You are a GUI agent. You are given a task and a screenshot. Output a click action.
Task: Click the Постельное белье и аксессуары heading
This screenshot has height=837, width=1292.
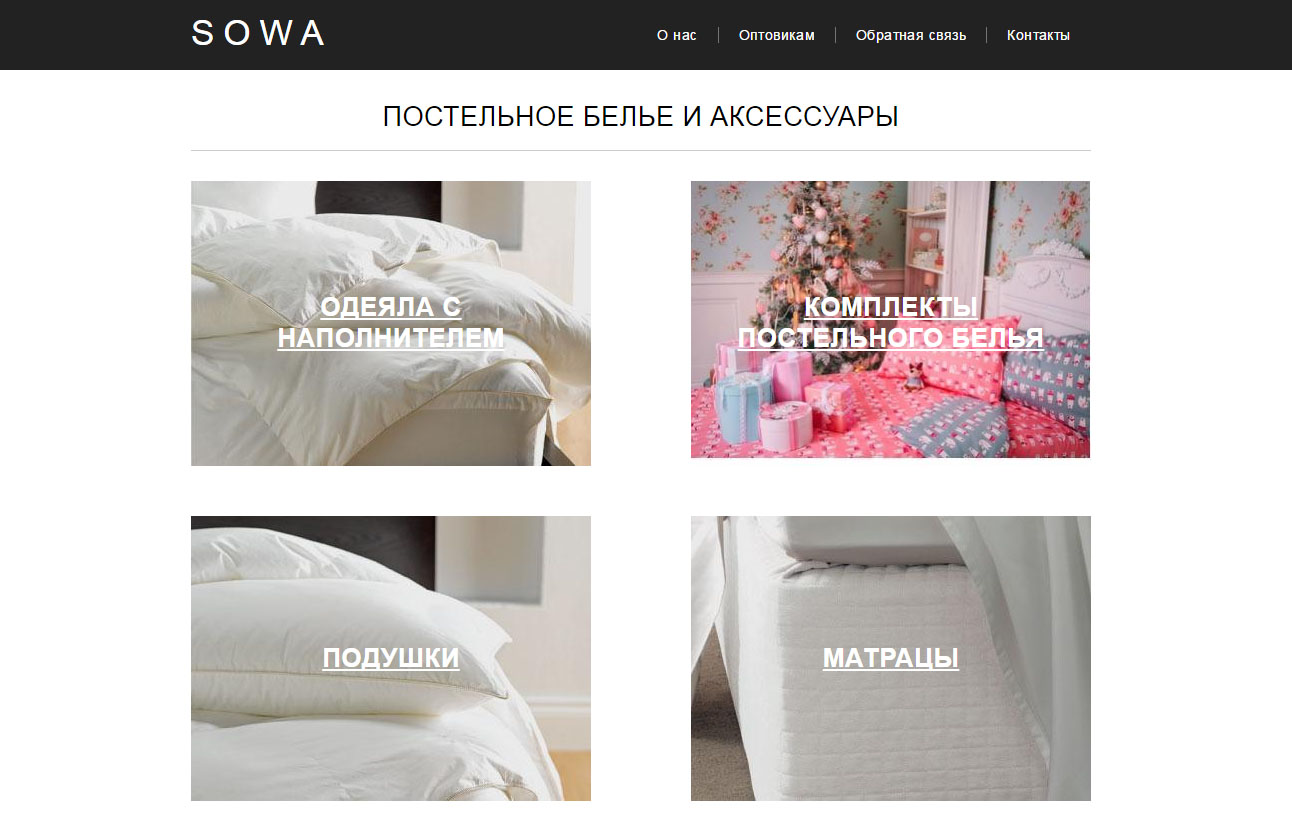[640, 117]
